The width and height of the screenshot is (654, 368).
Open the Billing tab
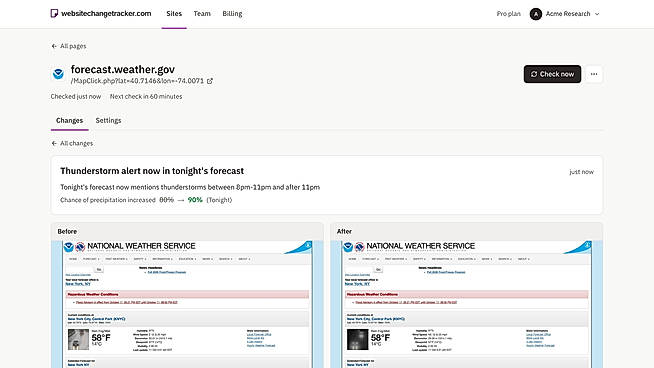(x=232, y=13)
